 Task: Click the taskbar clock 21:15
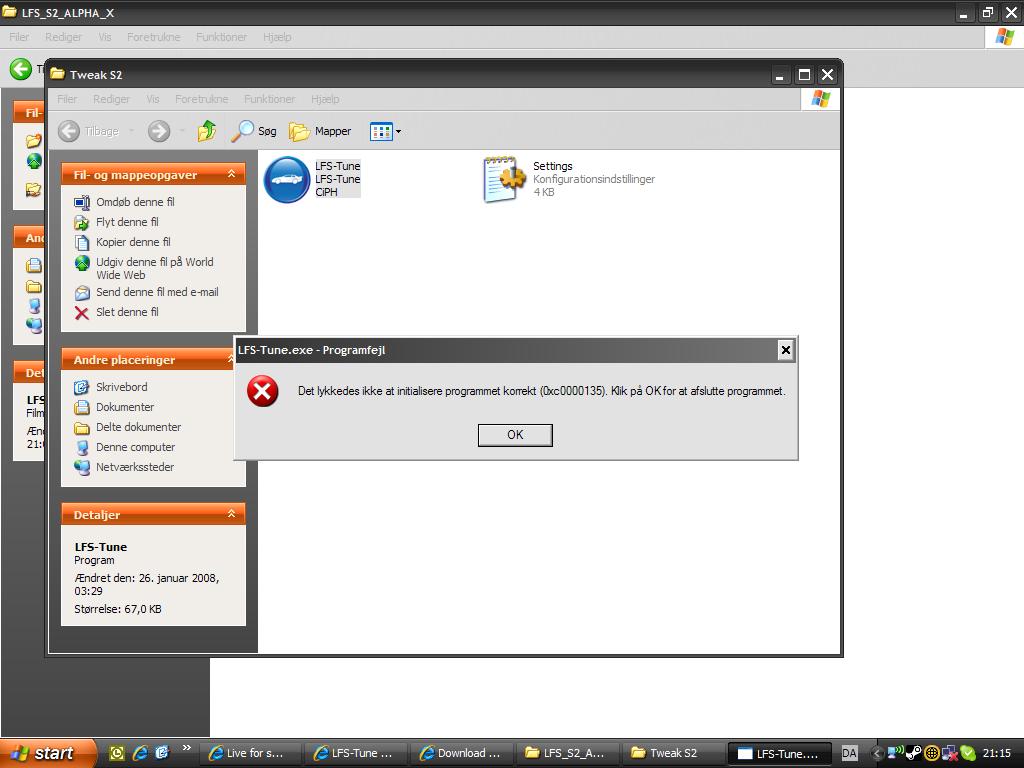(997, 753)
